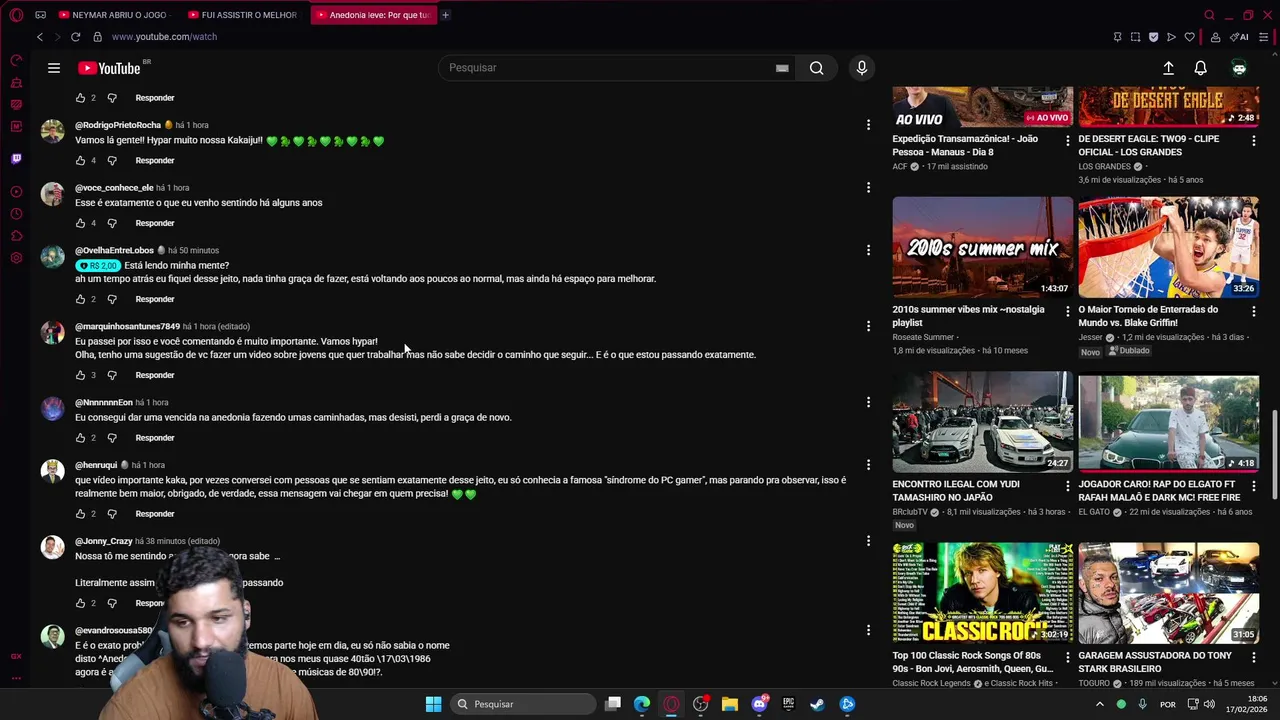Click the search magnifier button
Screen dimensions: 1280x720
pyautogui.click(x=816, y=68)
